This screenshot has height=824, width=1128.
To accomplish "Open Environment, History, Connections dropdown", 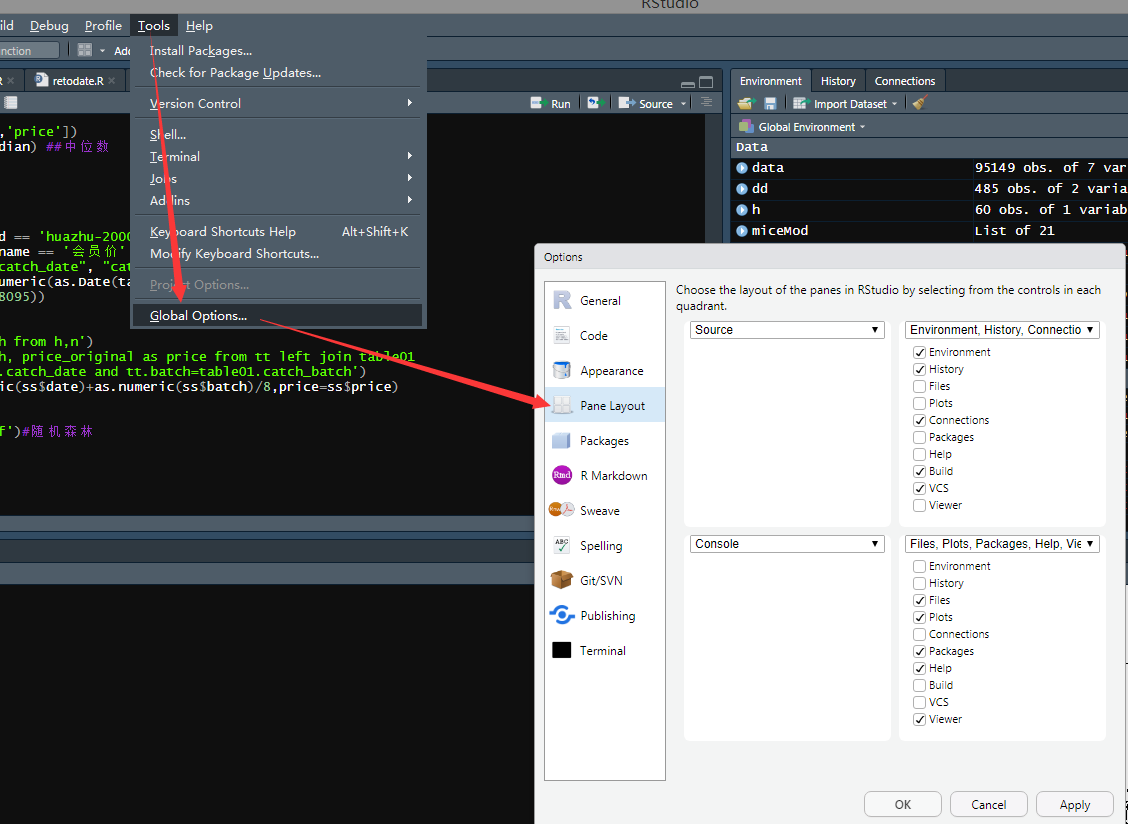I will [x=1002, y=330].
